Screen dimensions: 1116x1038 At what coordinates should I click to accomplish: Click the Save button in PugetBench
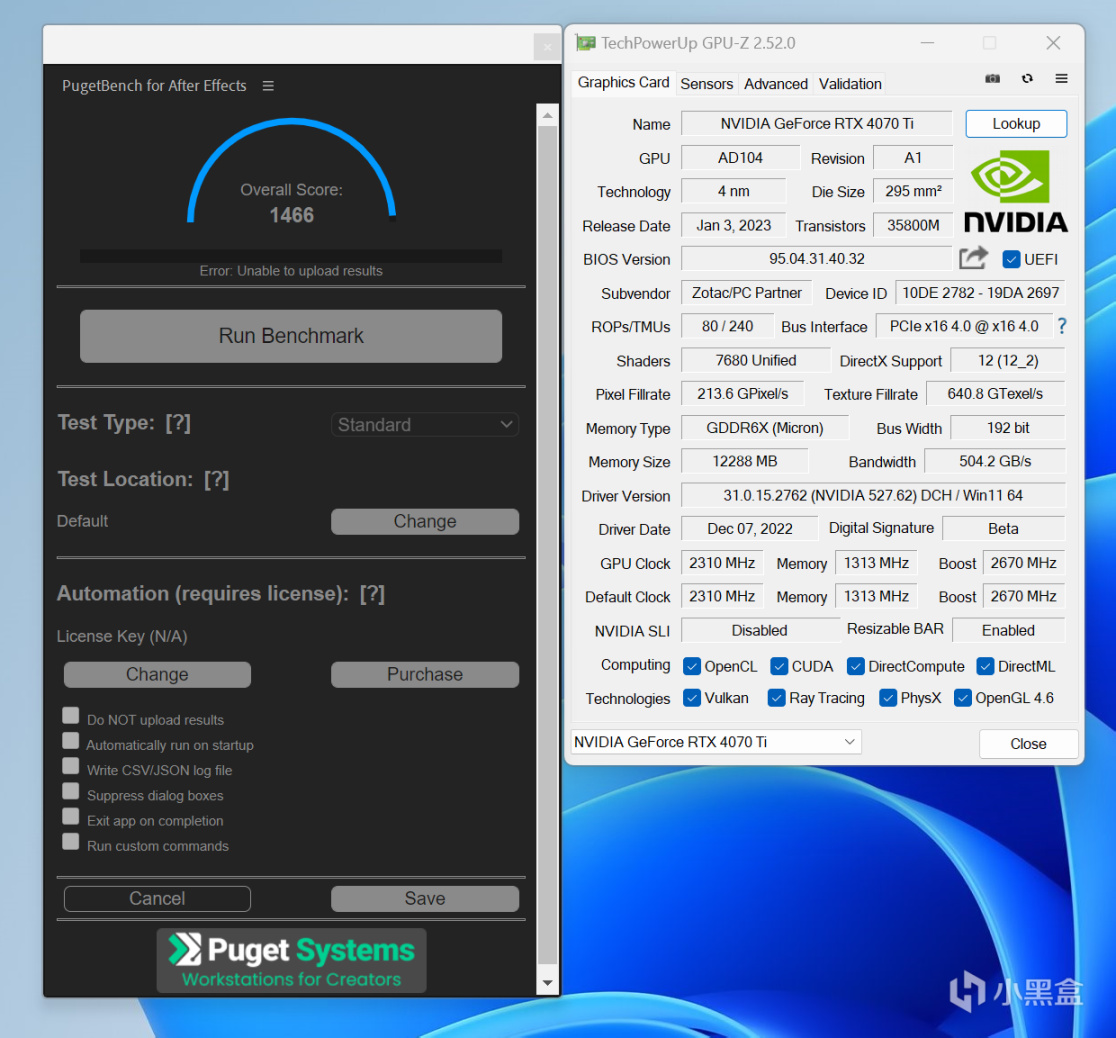(425, 898)
